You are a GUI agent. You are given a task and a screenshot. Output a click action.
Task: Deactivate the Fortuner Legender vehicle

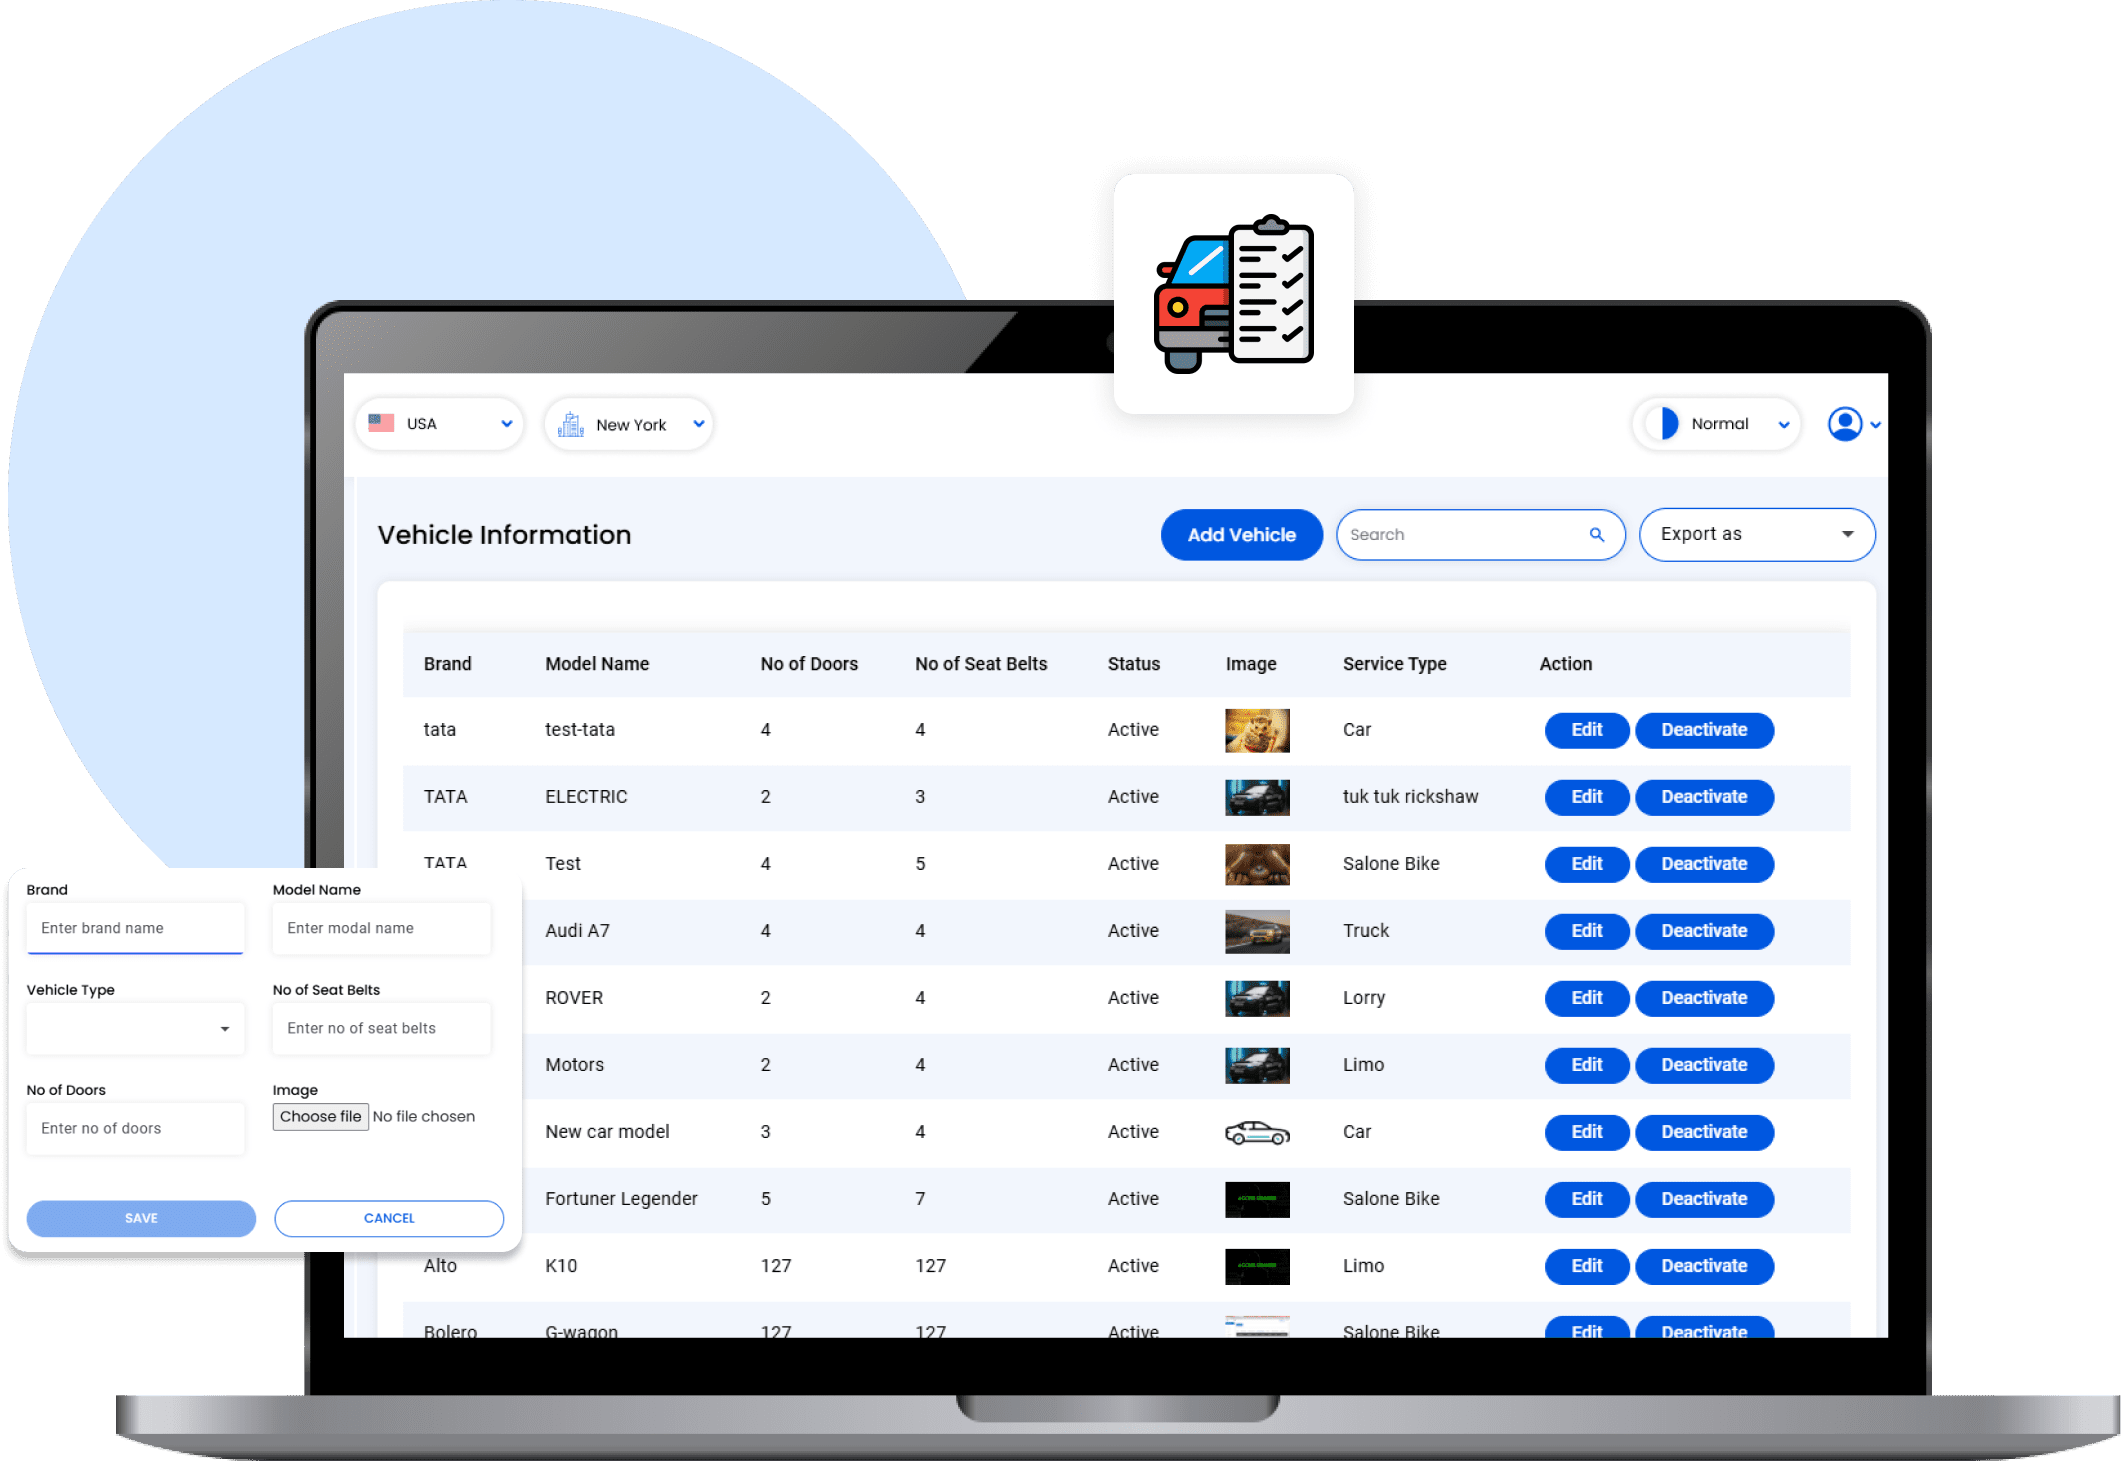(1703, 1199)
